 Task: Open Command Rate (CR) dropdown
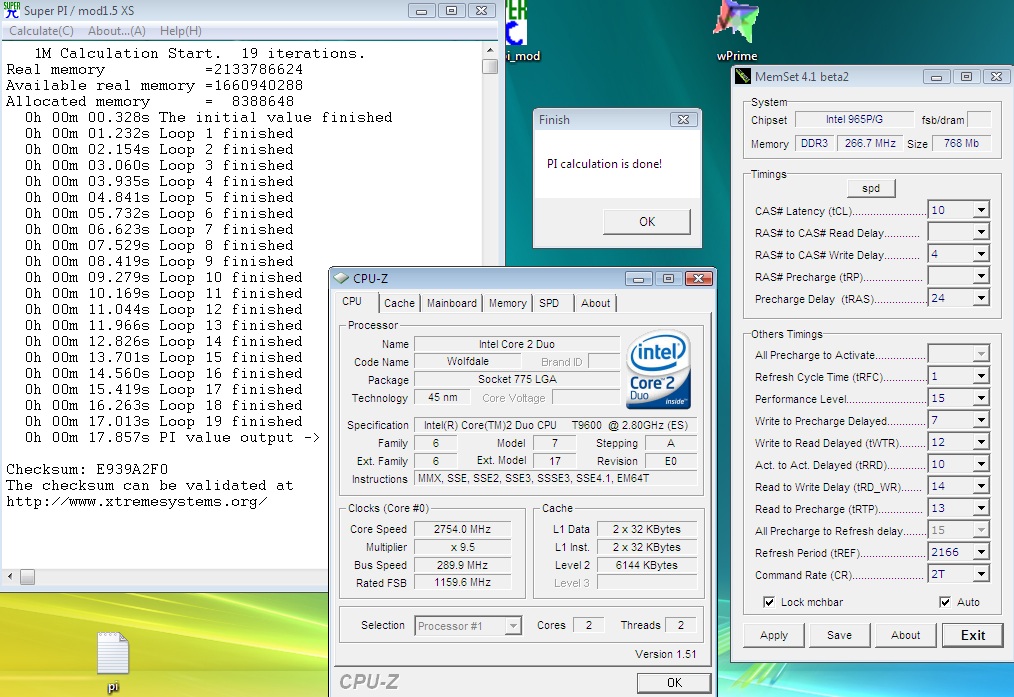pos(981,574)
